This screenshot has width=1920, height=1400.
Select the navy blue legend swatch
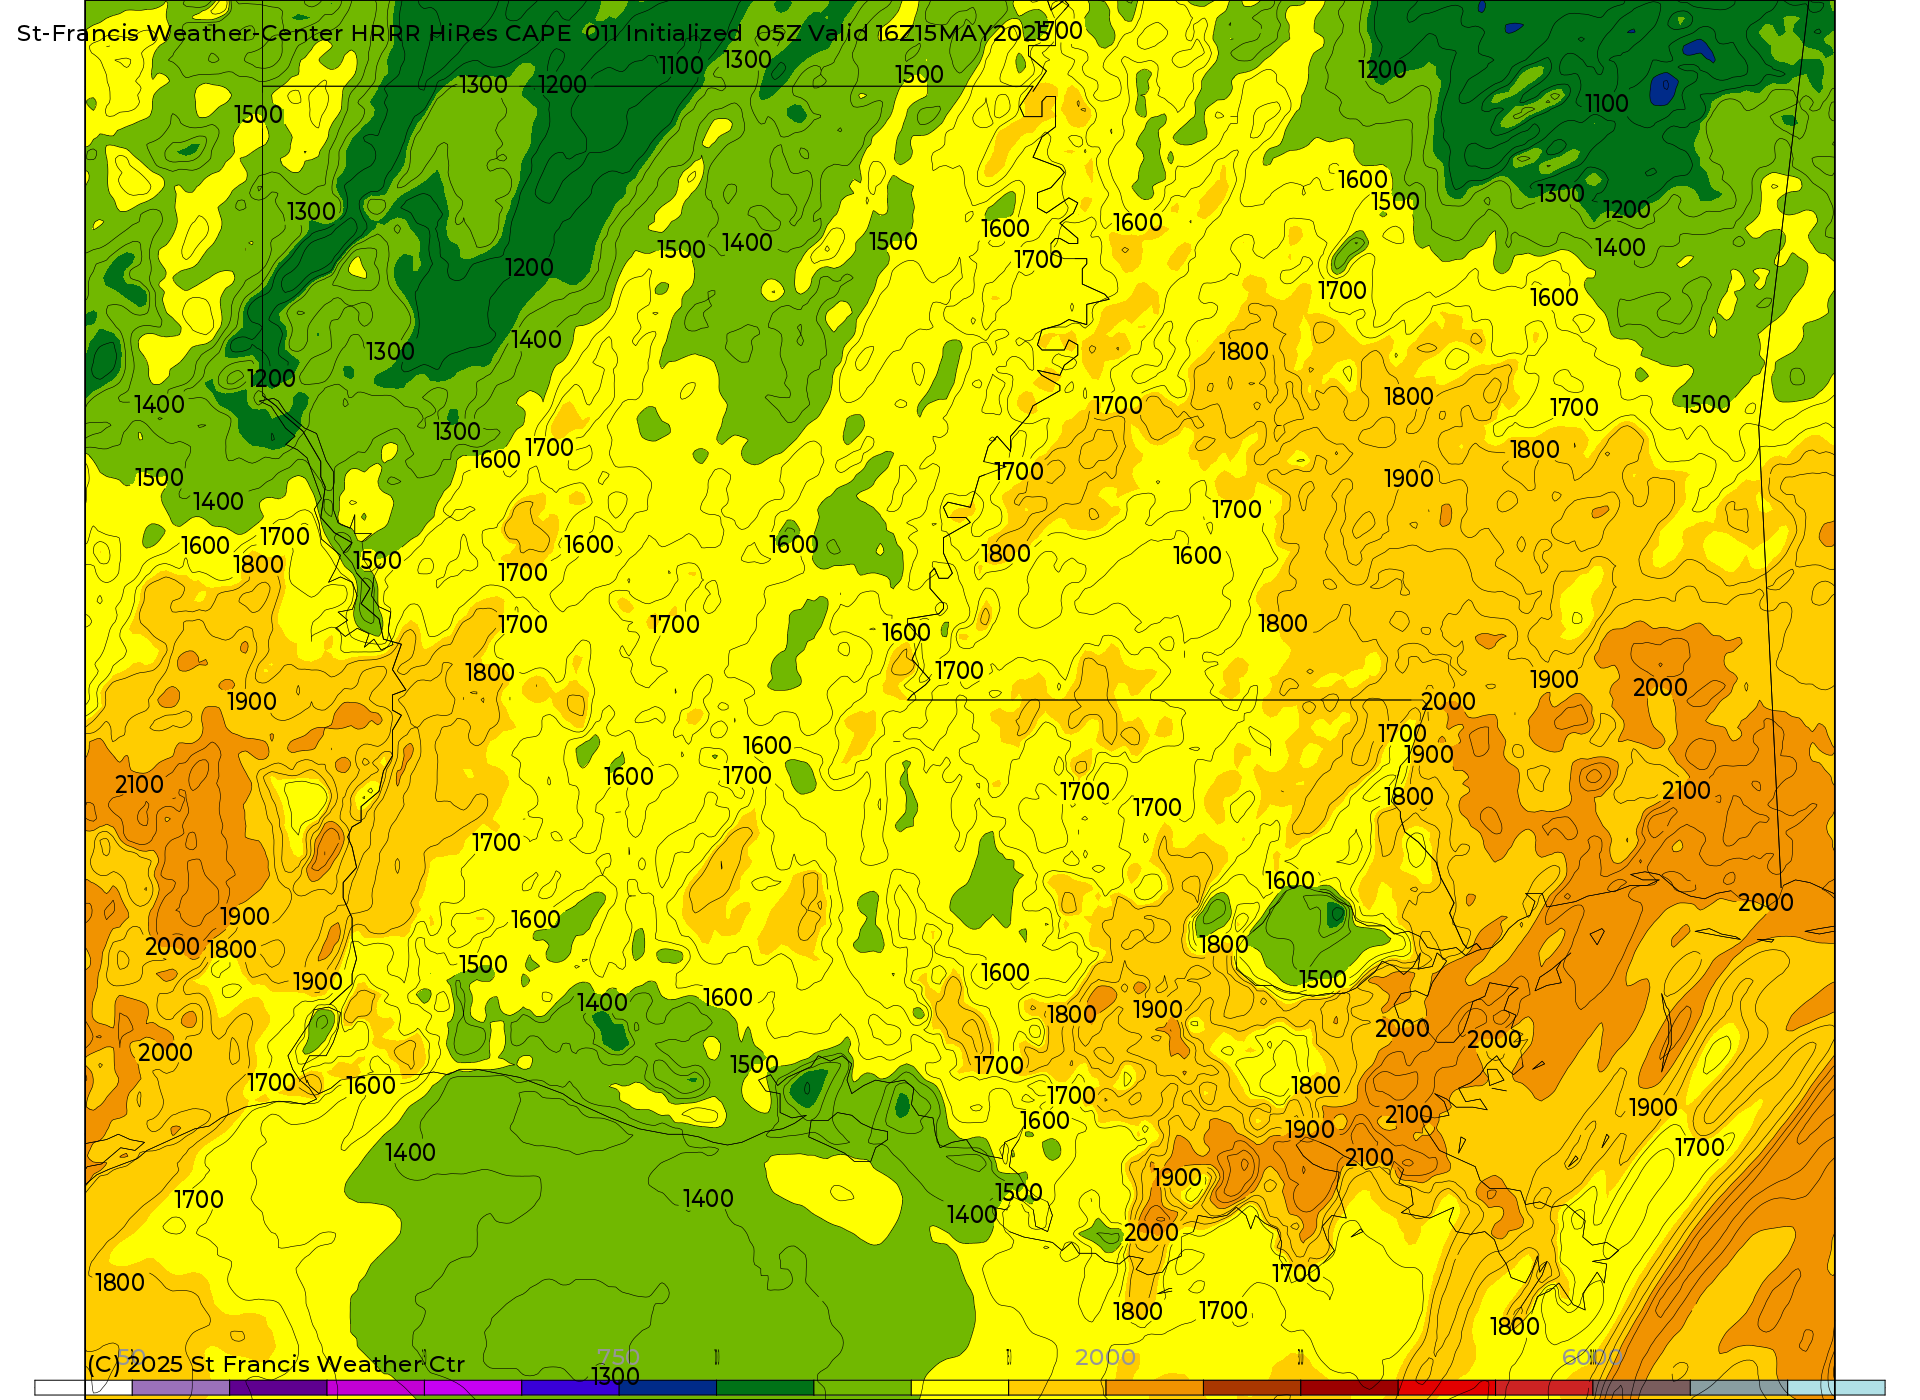(668, 1388)
